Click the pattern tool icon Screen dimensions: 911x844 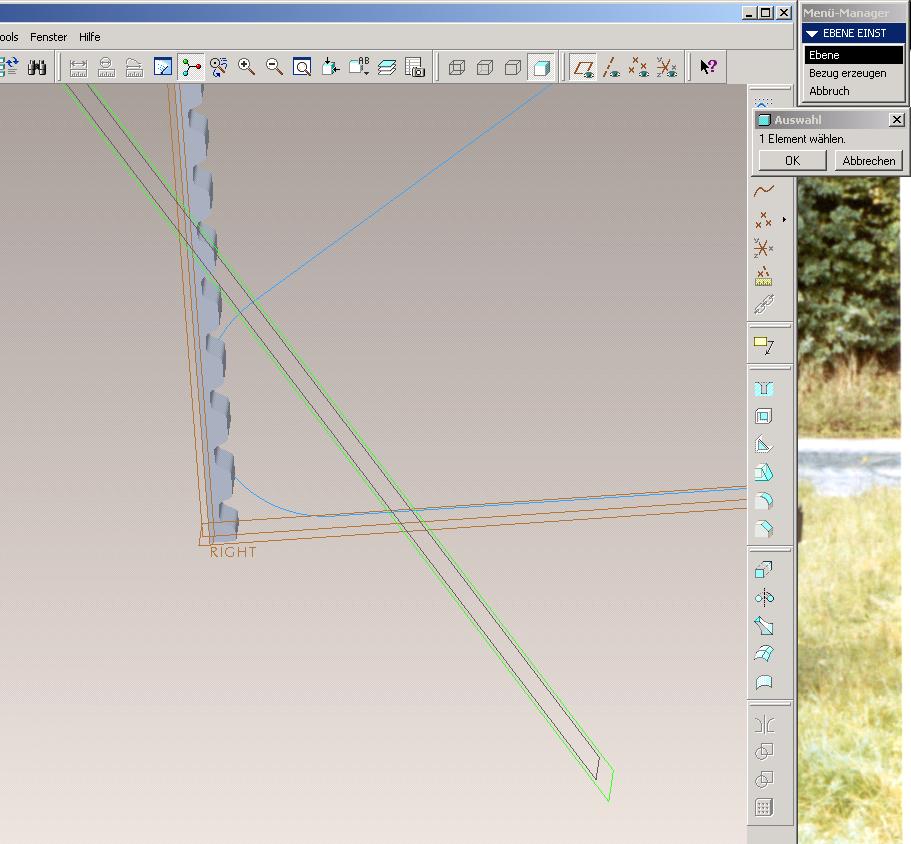(x=763, y=807)
